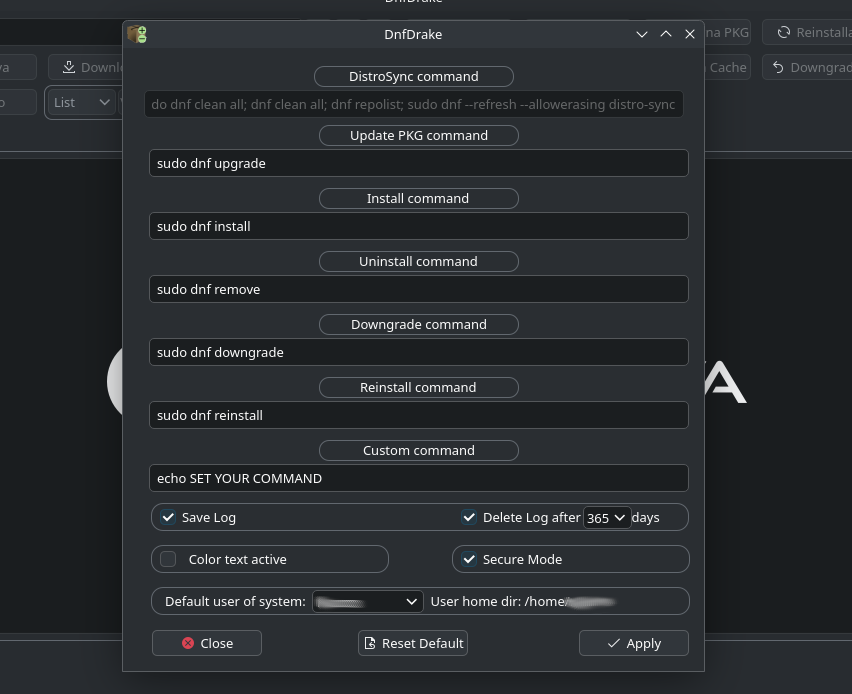Click the sudo dnf reinstall input field
Screen dimensions: 852x694
pos(418,415)
